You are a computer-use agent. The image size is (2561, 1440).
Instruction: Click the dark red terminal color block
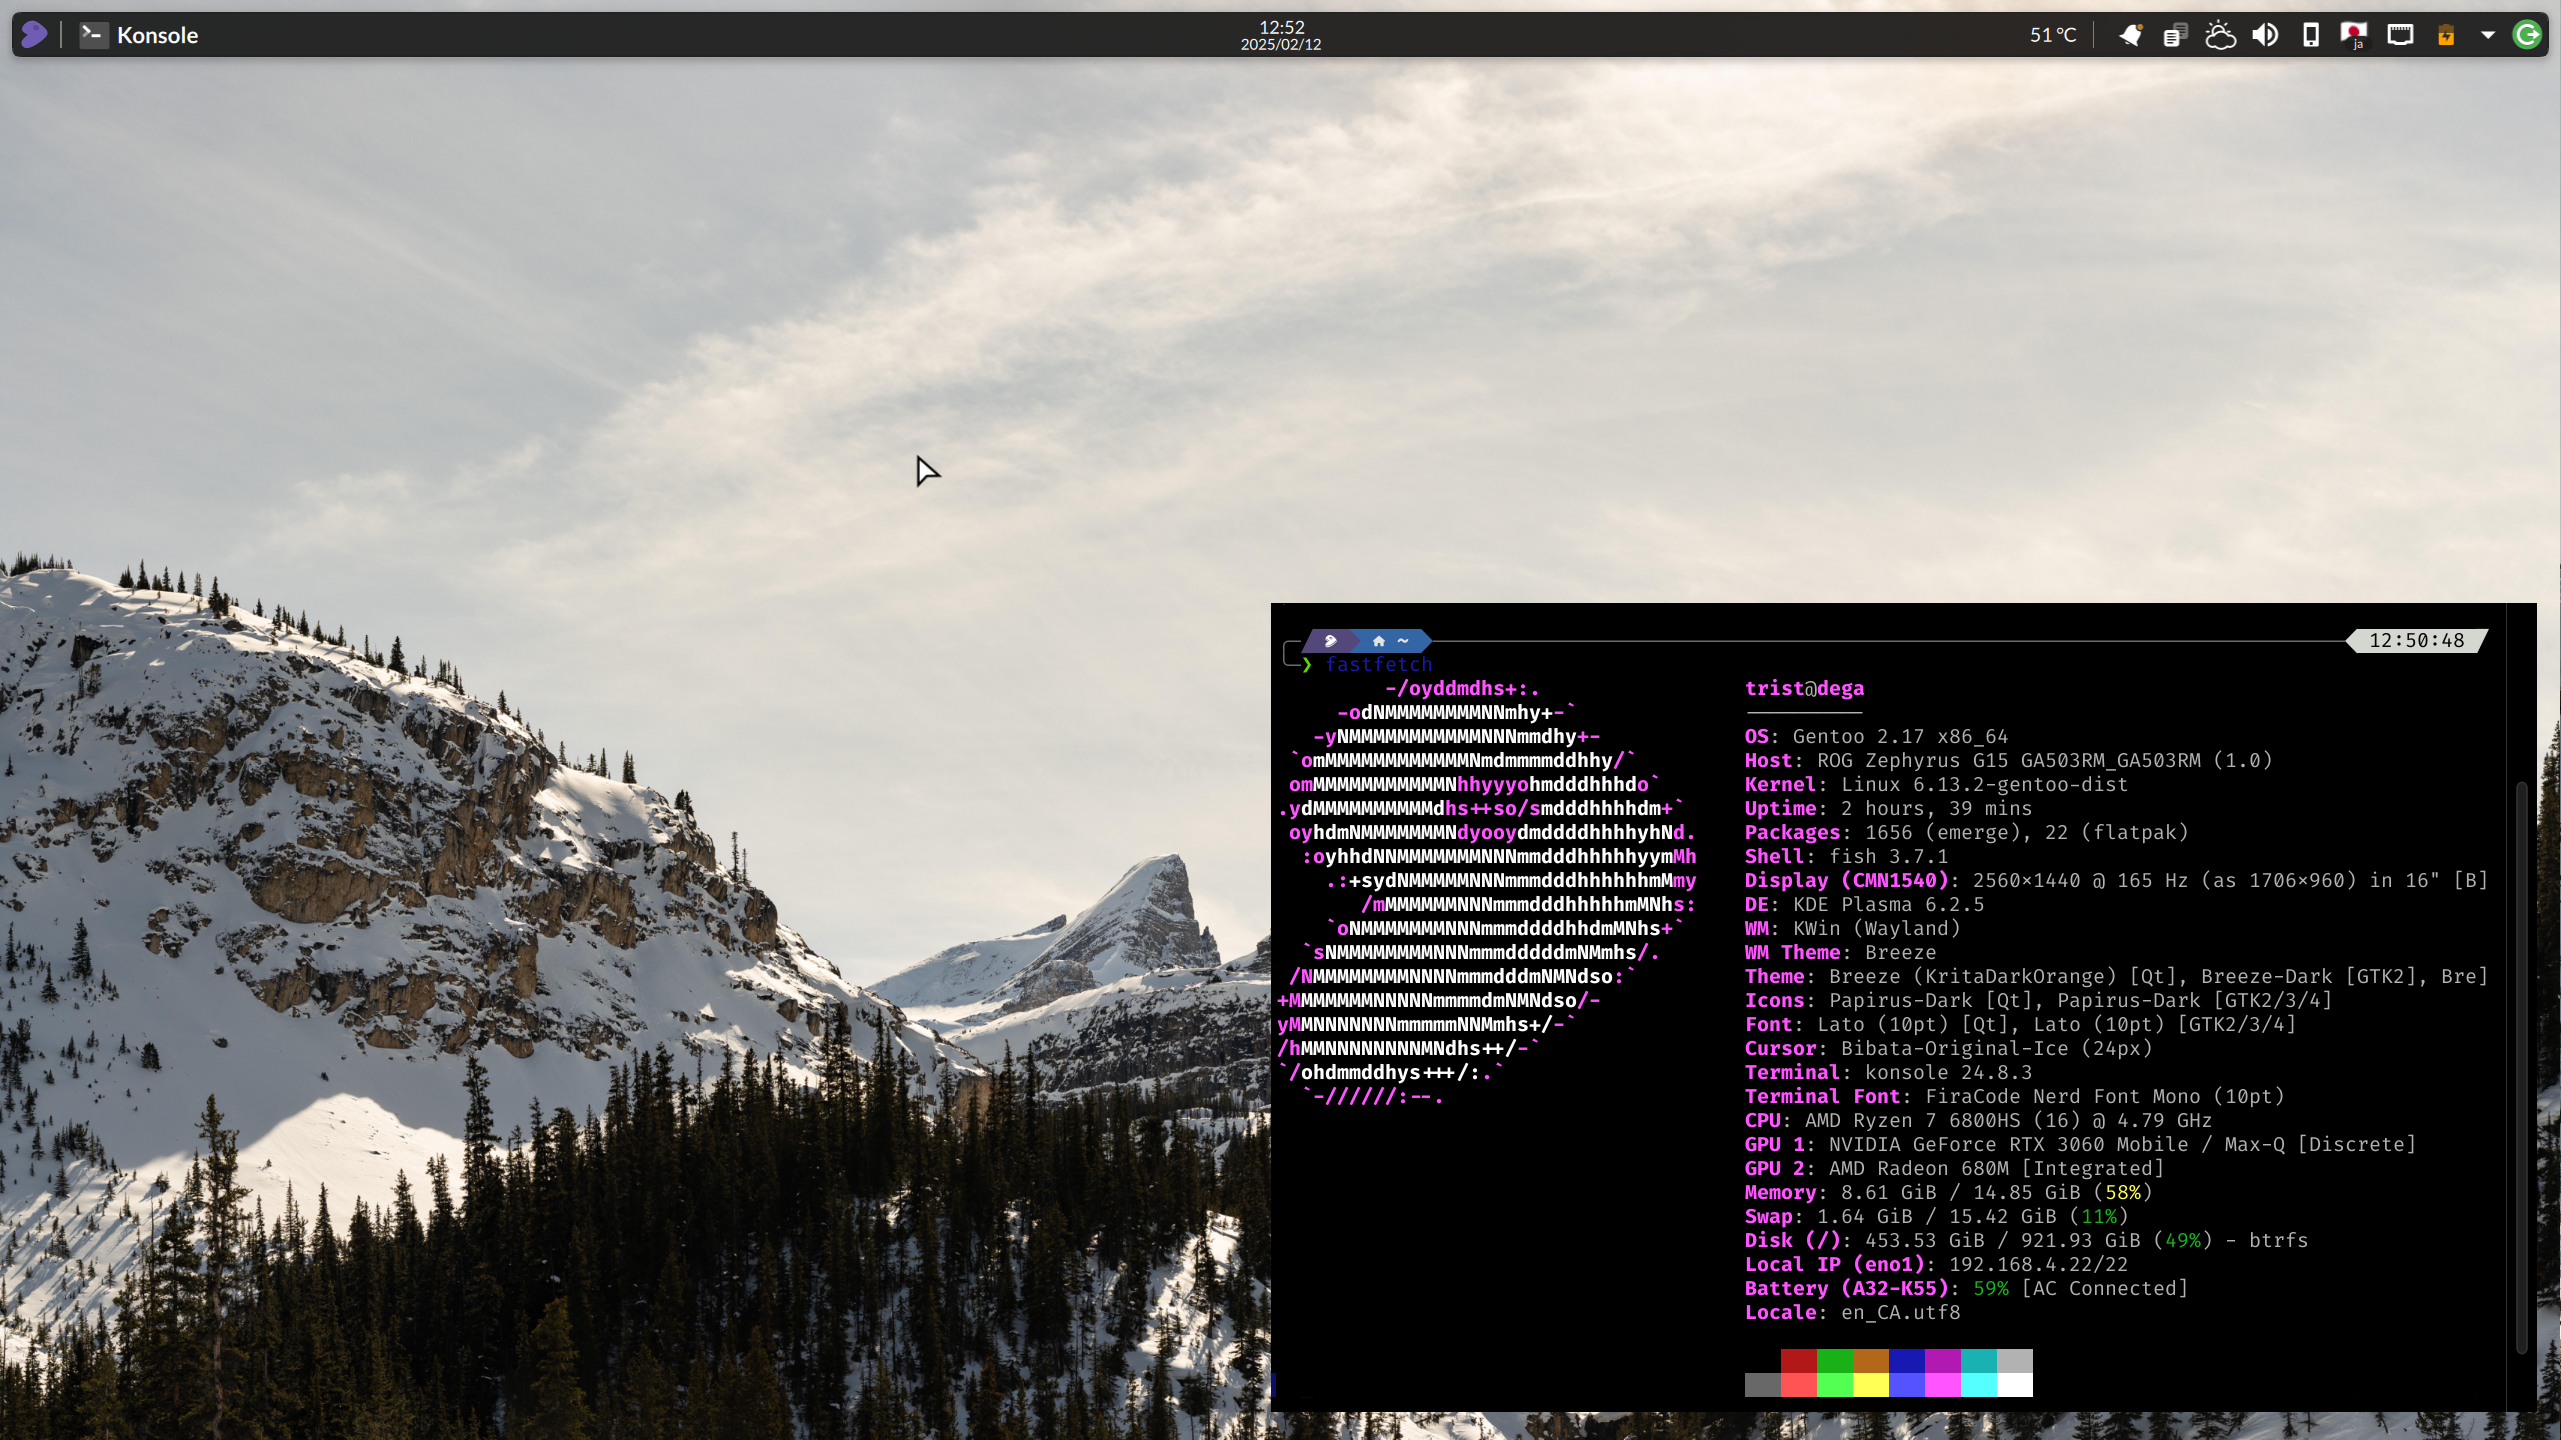(1799, 1361)
